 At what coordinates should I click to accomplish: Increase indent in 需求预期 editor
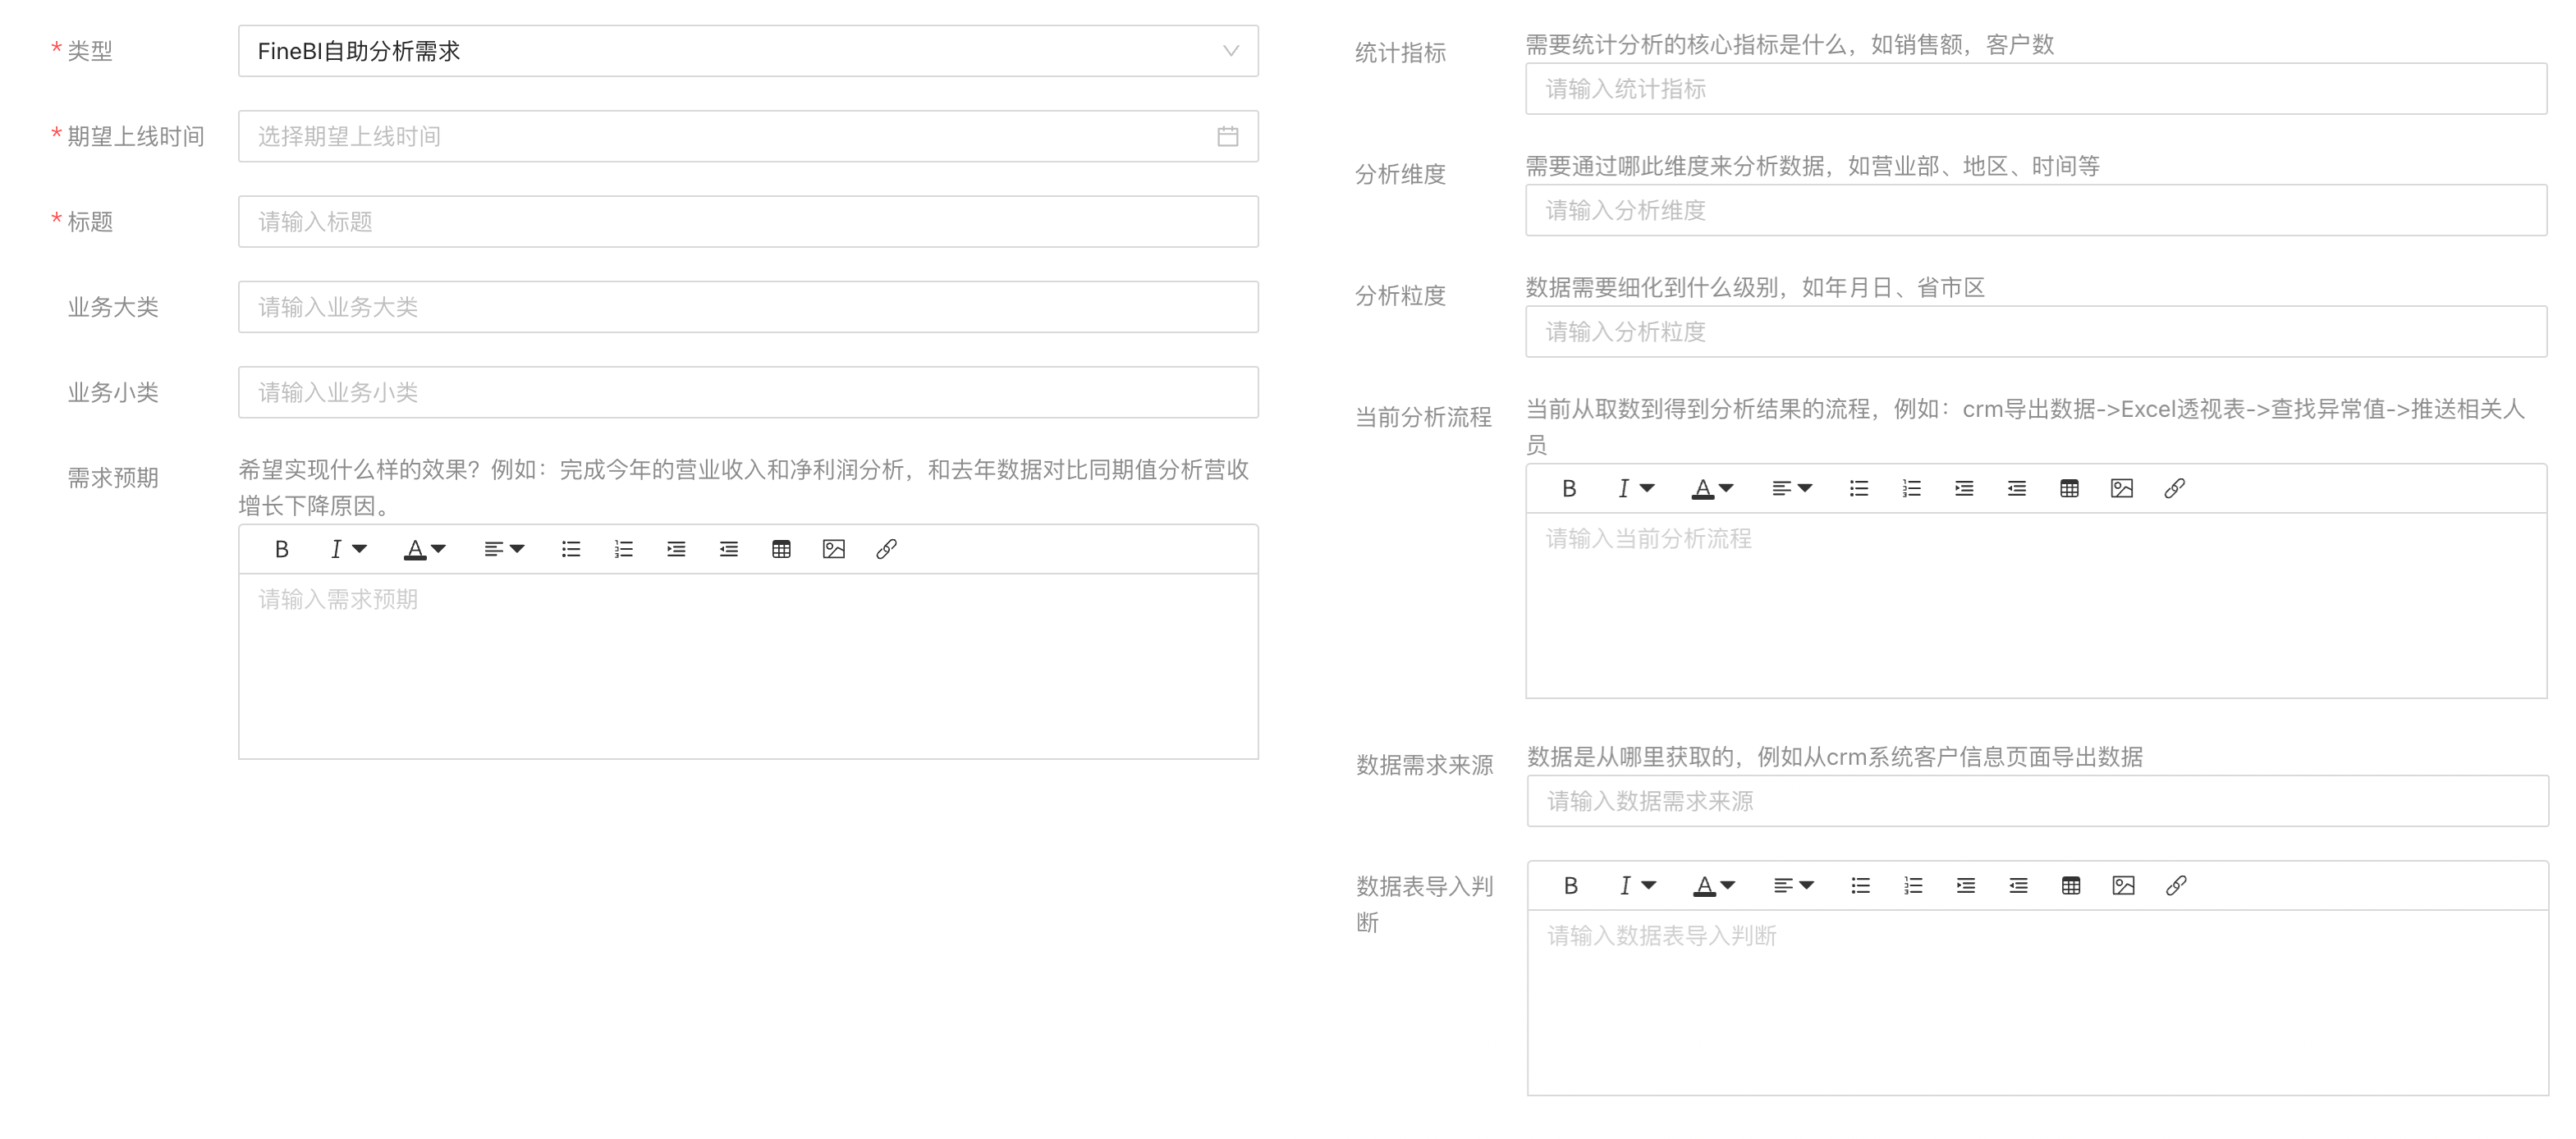pyautogui.click(x=676, y=549)
